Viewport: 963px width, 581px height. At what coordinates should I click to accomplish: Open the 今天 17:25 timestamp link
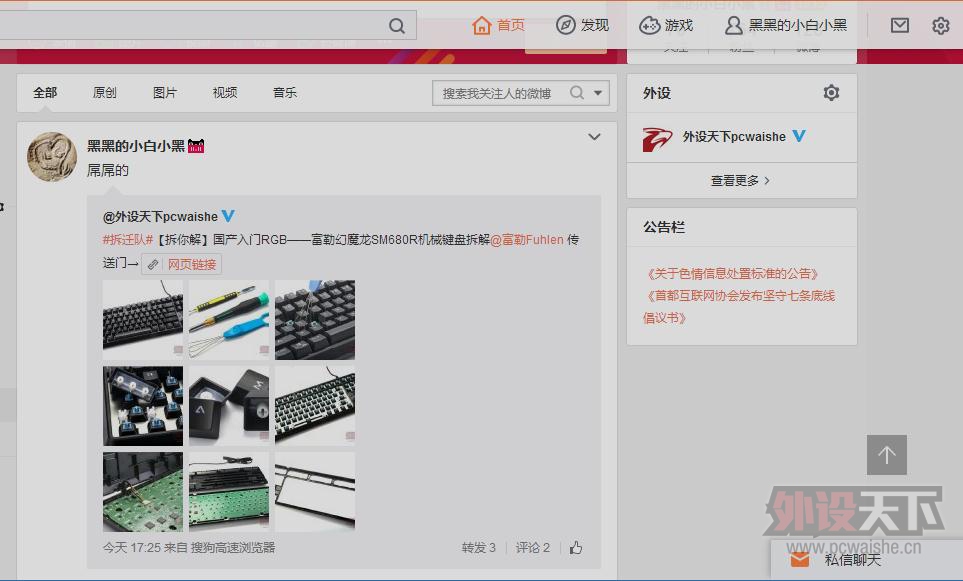(131, 548)
